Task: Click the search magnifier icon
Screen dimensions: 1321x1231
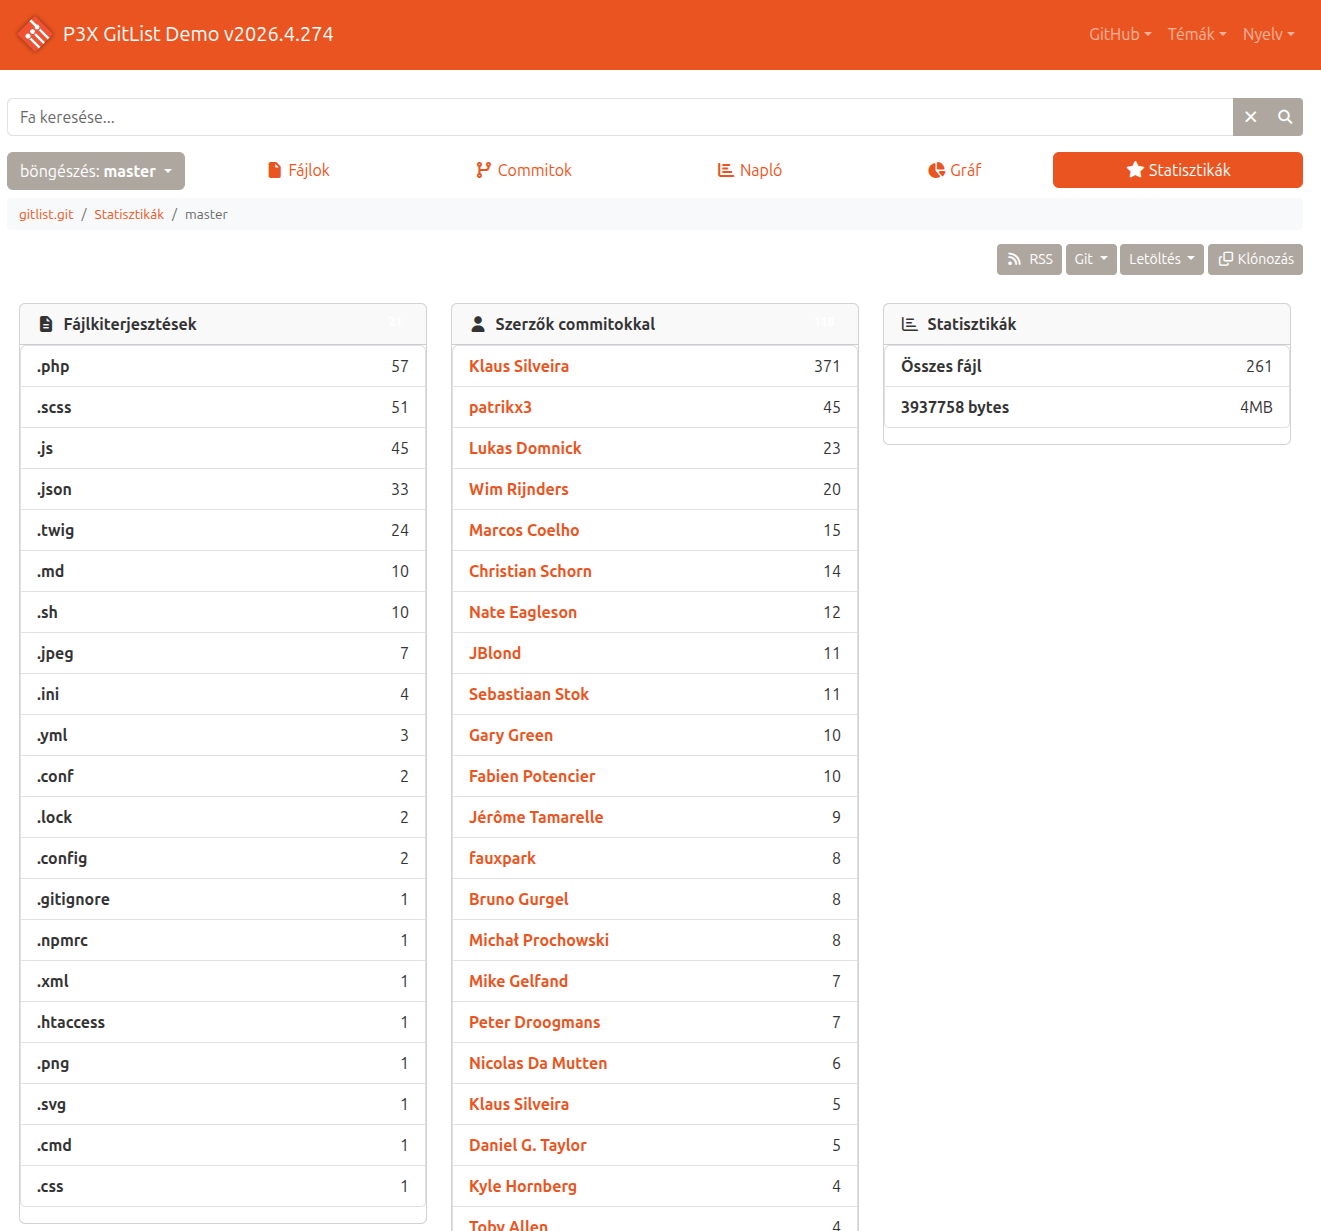Action: pyautogui.click(x=1284, y=117)
